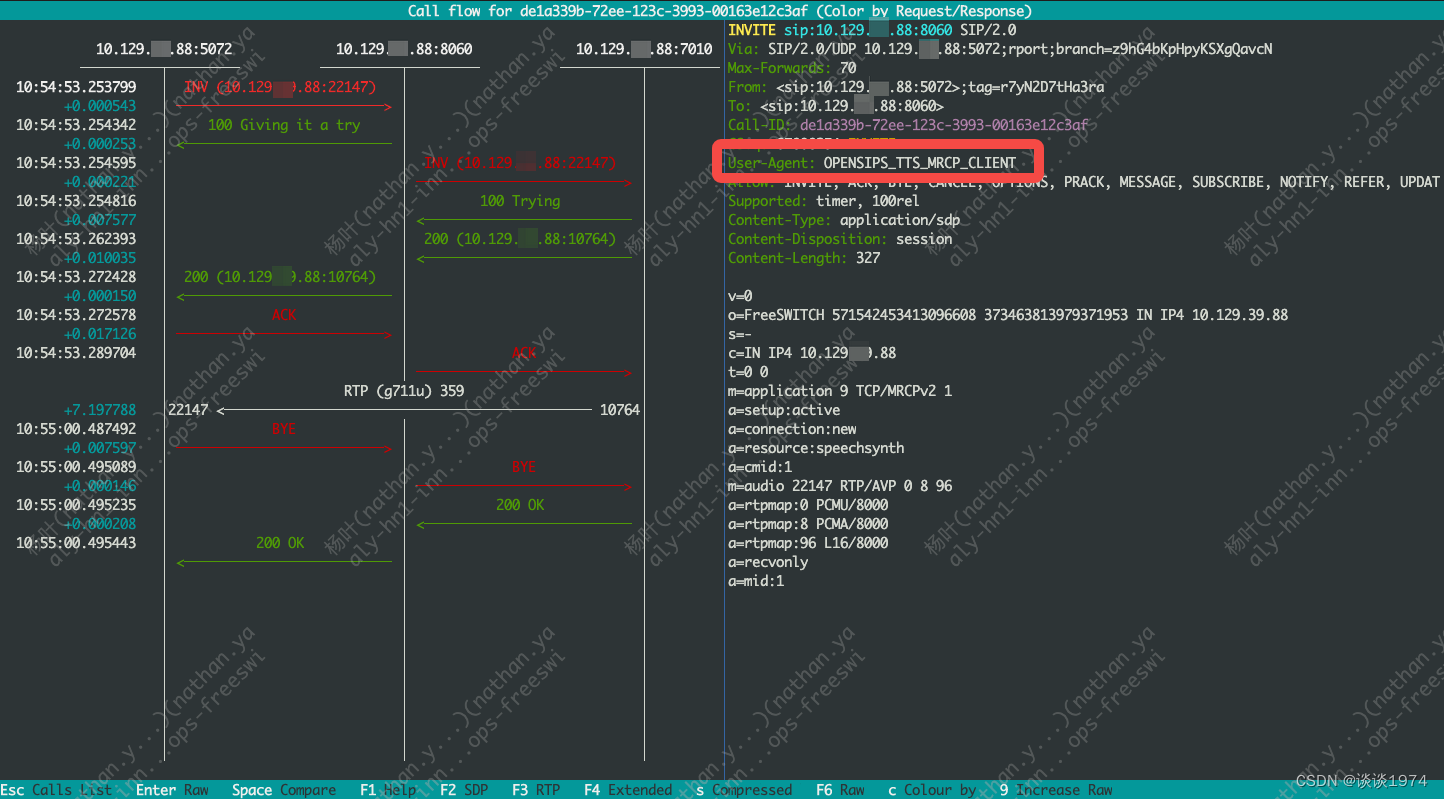The image size is (1444, 799).
Task: Select the ACK at 10:54:53.272578
Action: point(284,315)
